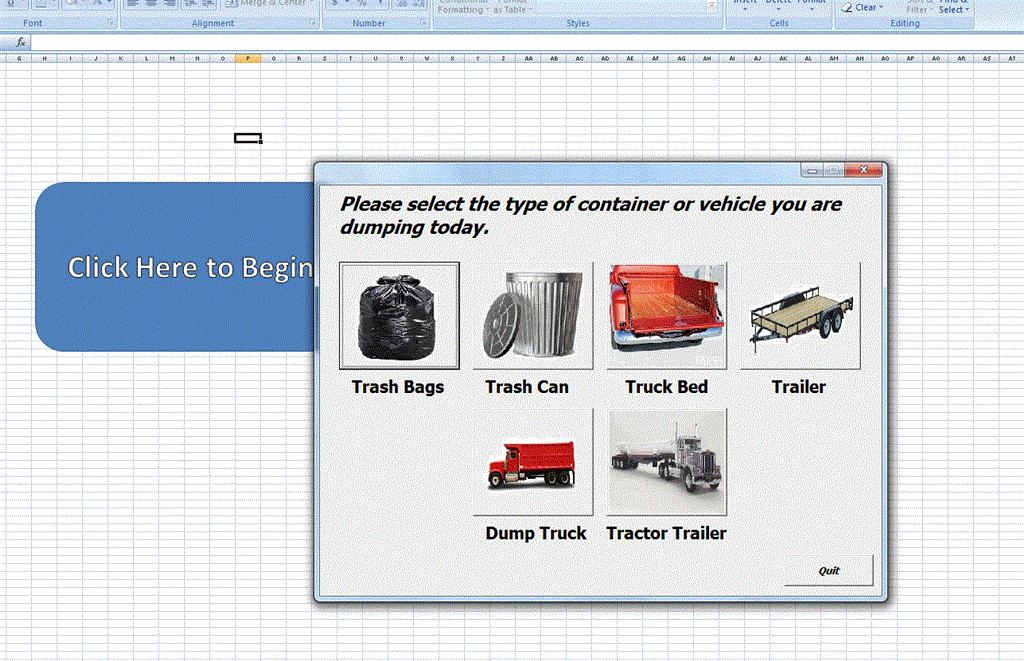Open the Alignment dialog launcher
The image size is (1024, 661).
(312, 23)
